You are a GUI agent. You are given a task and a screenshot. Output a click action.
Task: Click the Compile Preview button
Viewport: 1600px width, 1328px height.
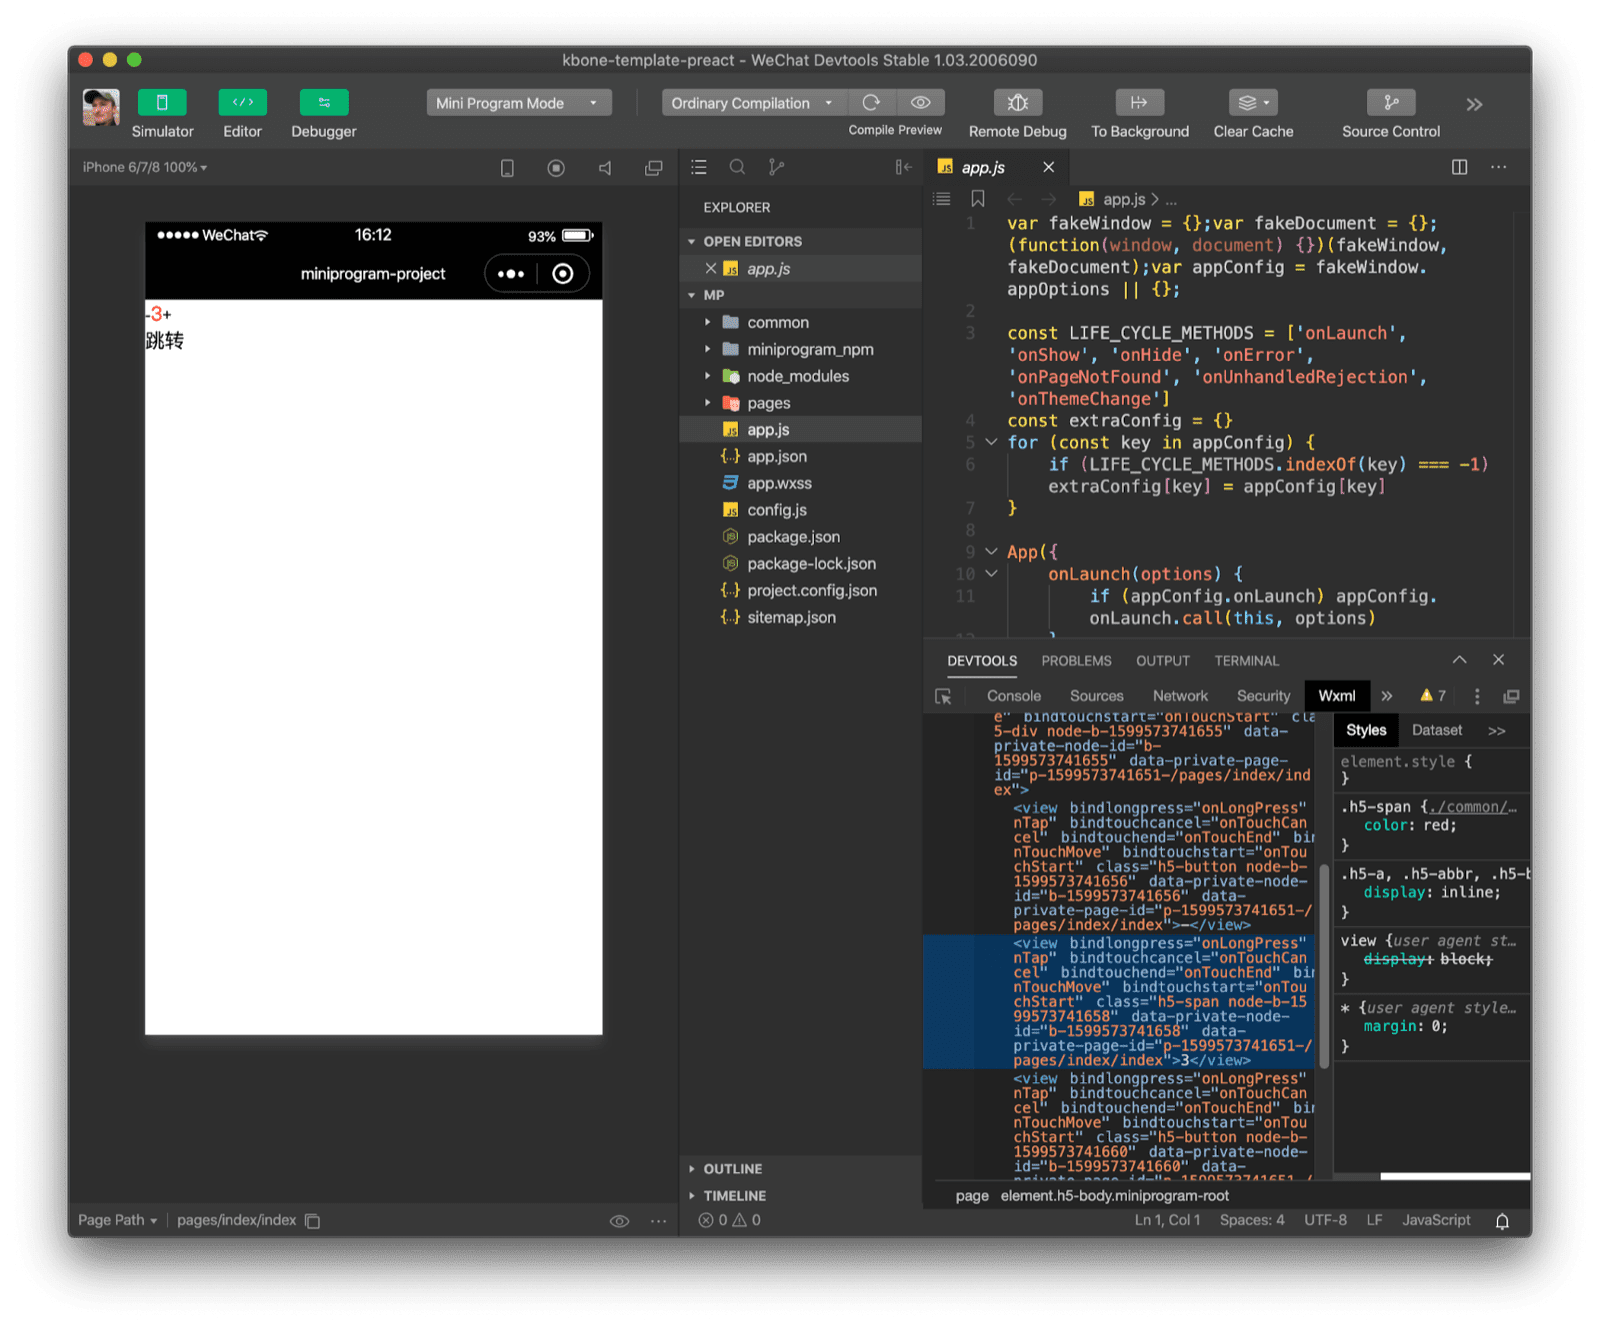pyautogui.click(x=894, y=129)
